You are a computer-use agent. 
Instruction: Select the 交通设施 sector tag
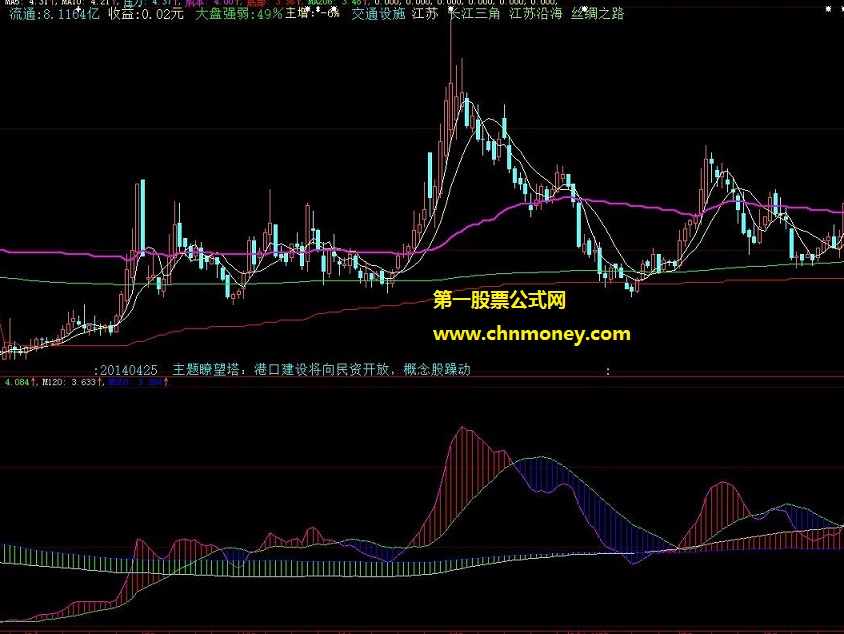tap(378, 13)
